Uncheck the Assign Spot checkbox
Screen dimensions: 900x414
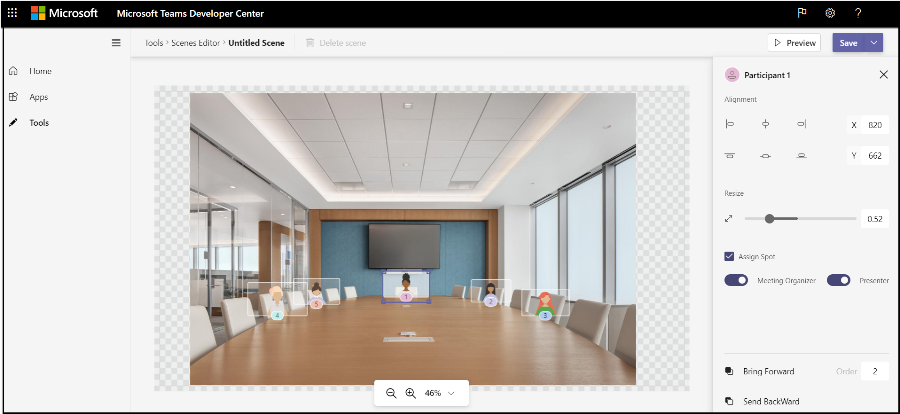coord(730,257)
